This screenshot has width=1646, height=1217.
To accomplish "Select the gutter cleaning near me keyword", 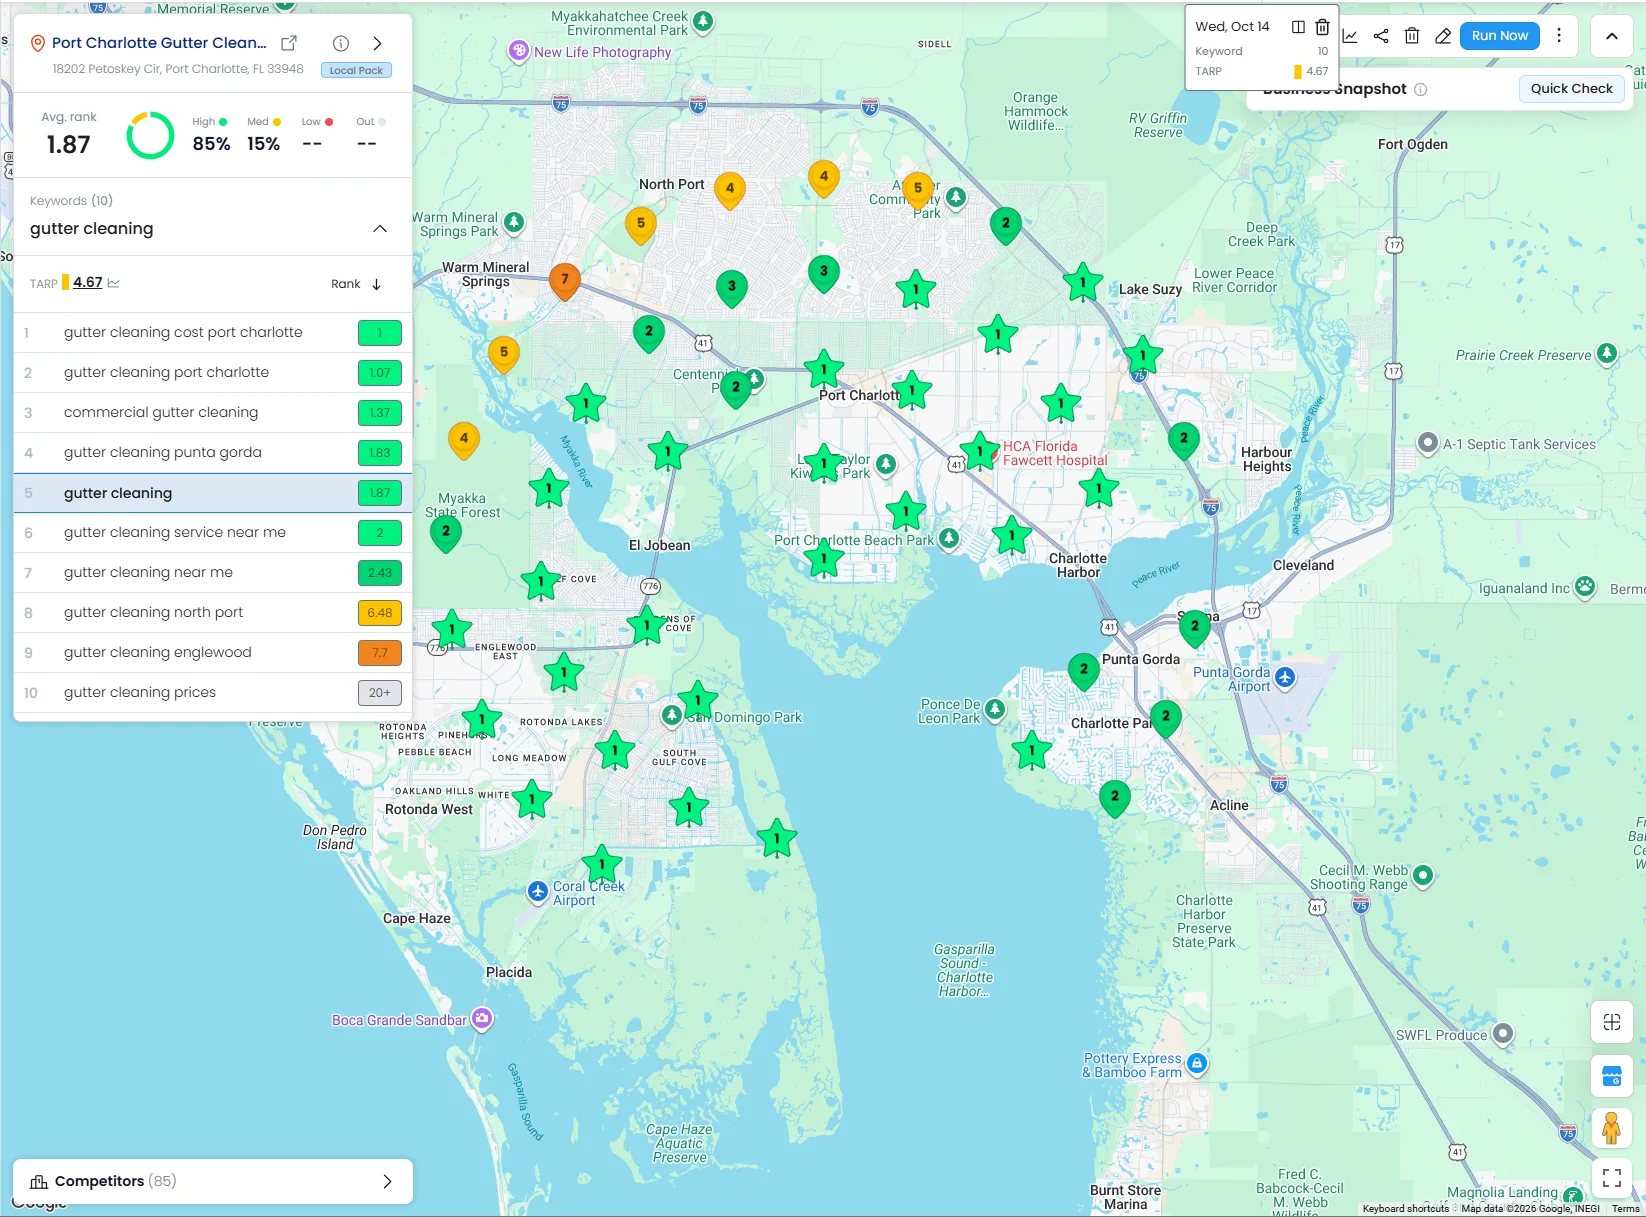I will coord(213,572).
